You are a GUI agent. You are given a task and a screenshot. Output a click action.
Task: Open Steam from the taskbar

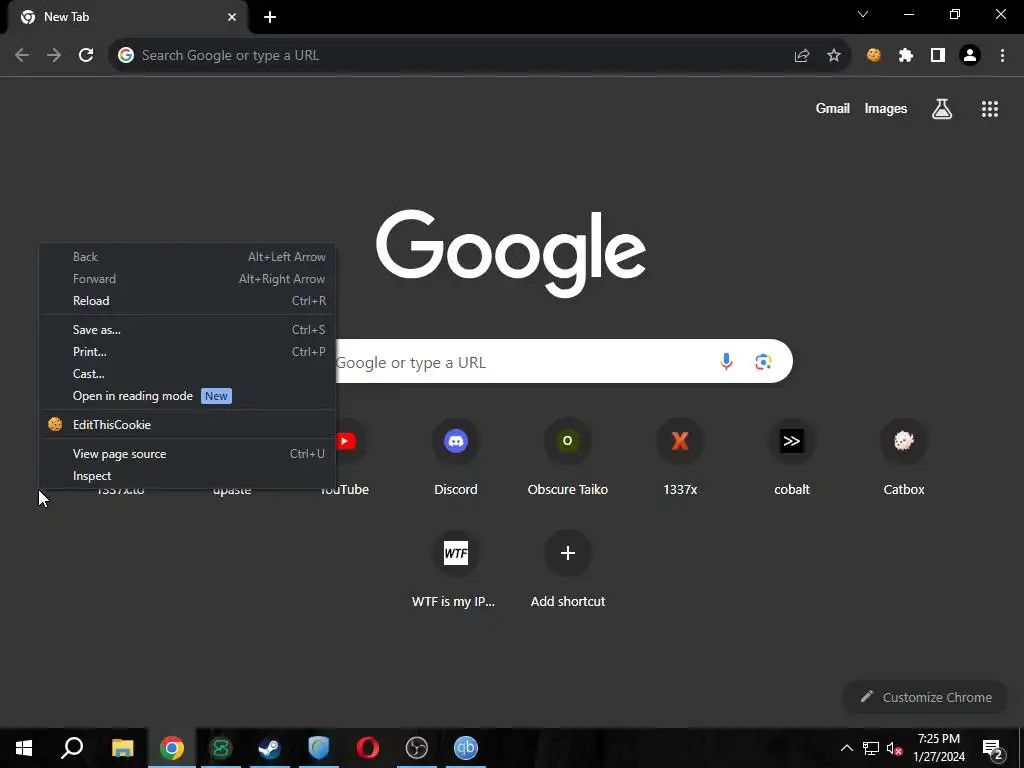coord(270,748)
